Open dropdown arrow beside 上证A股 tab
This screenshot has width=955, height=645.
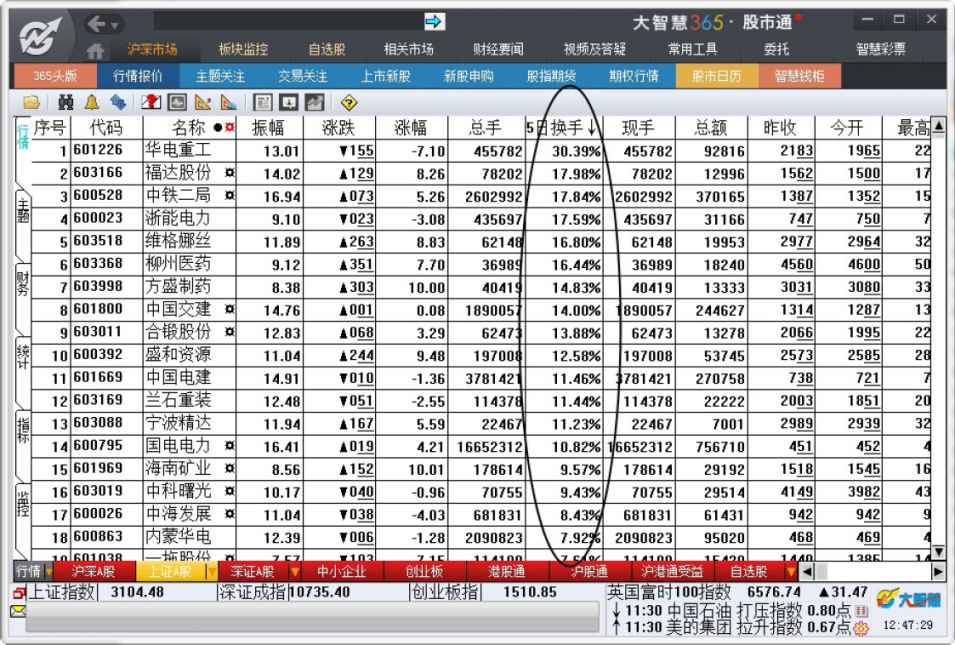pyautogui.click(x=211, y=572)
